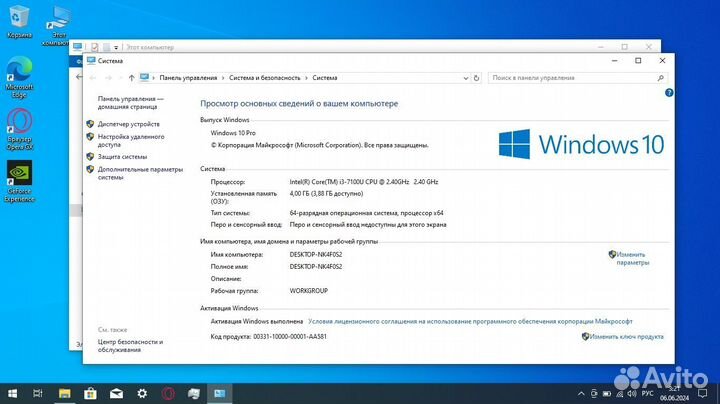
Task: Click the Forward arrow in System window
Action: coord(108,78)
